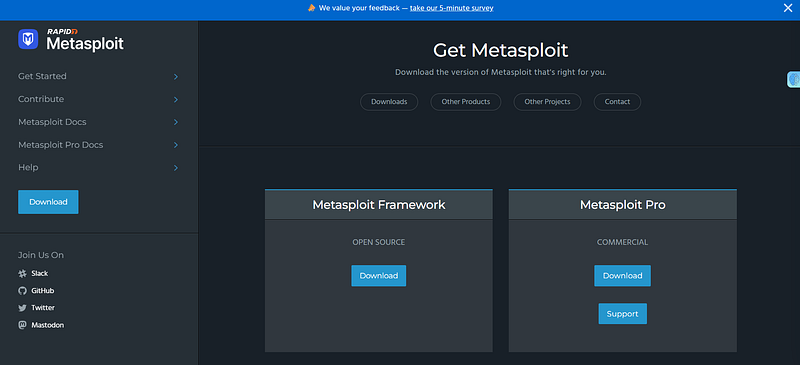The image size is (800, 365).
Task: Click the orange feedback icon in banner
Action: tap(311, 8)
